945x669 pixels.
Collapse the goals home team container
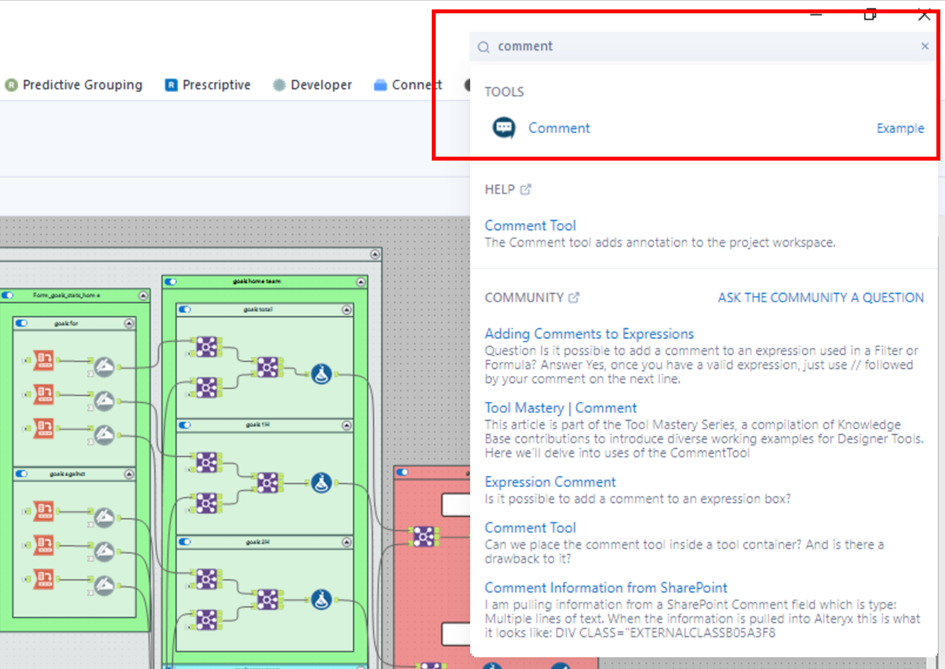[x=361, y=282]
